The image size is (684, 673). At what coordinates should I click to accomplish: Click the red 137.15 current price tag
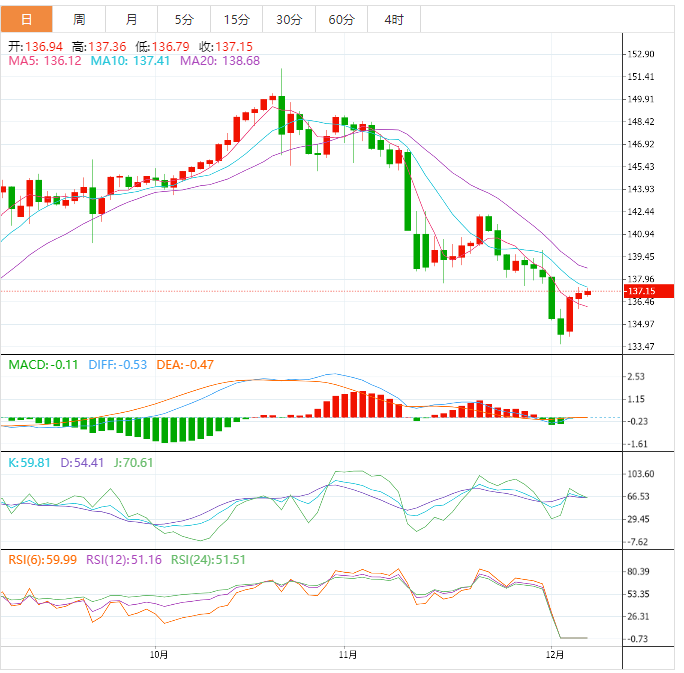649,291
